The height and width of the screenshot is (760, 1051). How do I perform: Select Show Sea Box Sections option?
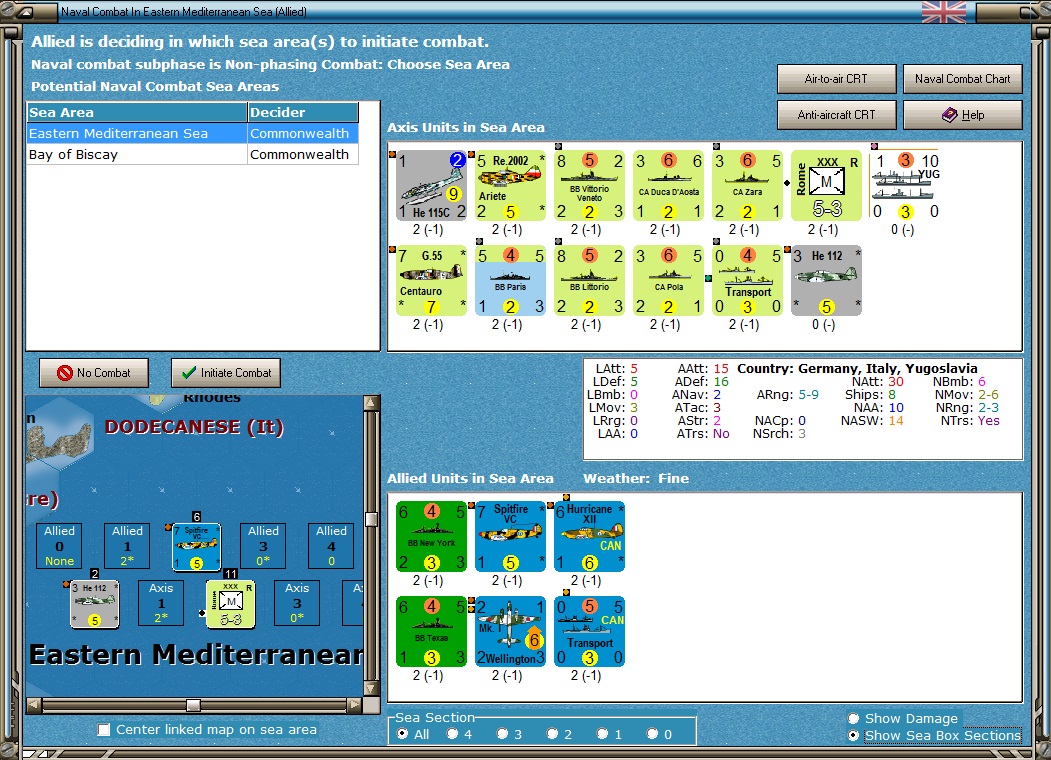click(853, 735)
